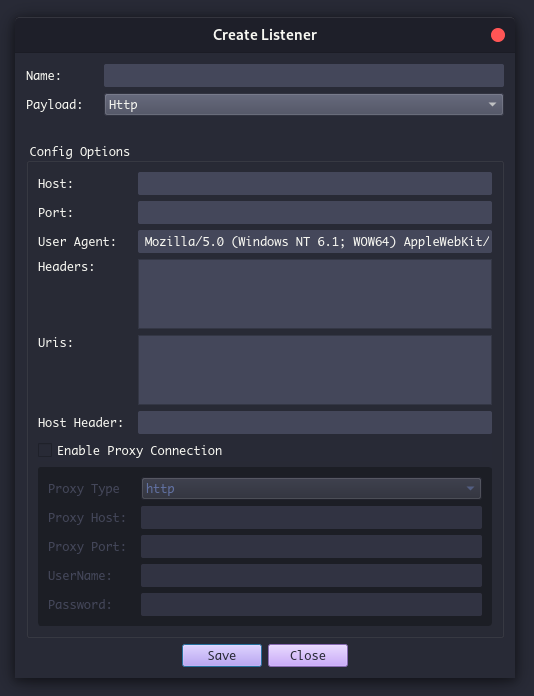The width and height of the screenshot is (534, 696).
Task: Save the listener configuration
Action: click(222, 656)
